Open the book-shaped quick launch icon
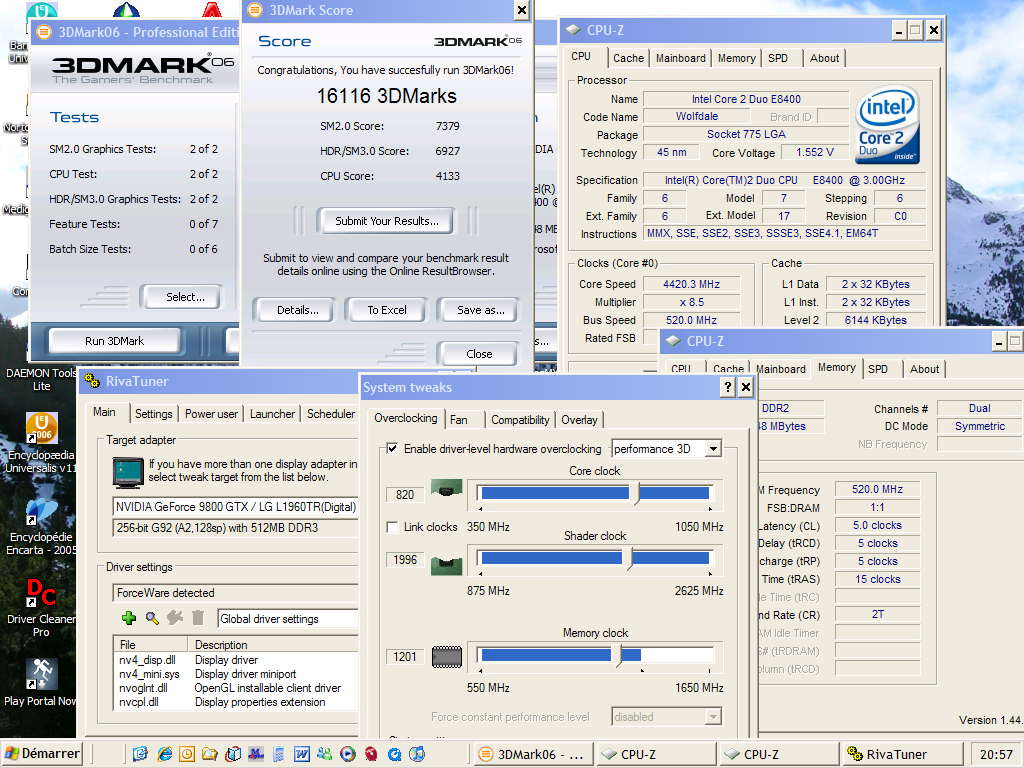1024x768 pixels. coord(233,754)
